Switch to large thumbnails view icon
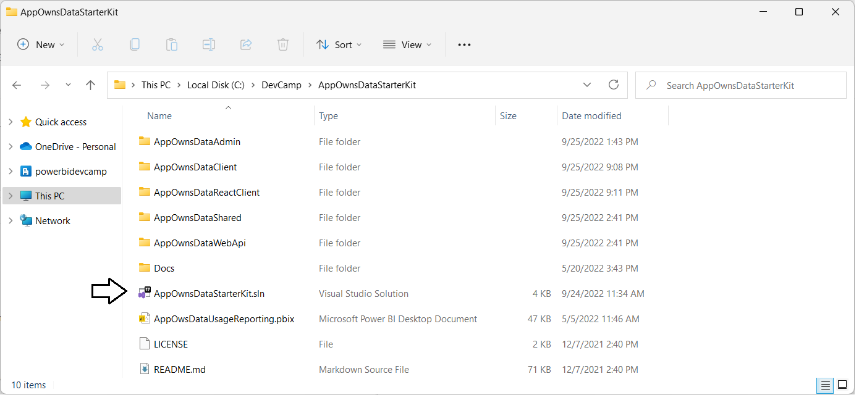 pos(843,385)
